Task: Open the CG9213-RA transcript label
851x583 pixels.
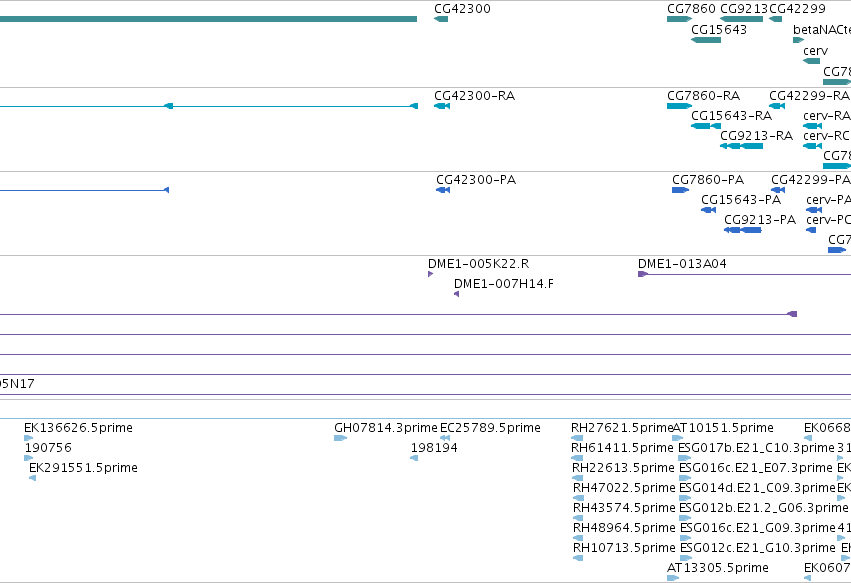Action: [756, 136]
